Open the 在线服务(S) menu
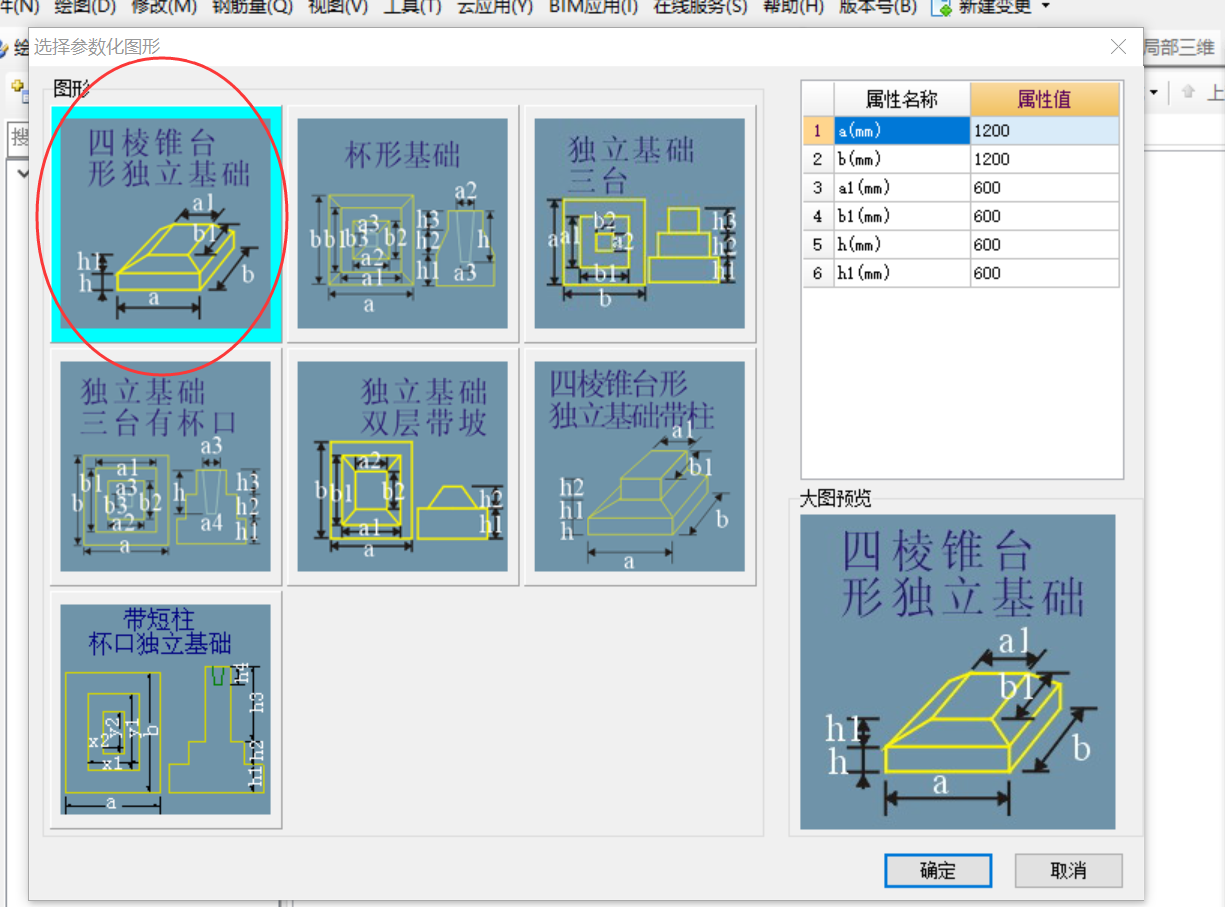1225x907 pixels. click(700, 7)
